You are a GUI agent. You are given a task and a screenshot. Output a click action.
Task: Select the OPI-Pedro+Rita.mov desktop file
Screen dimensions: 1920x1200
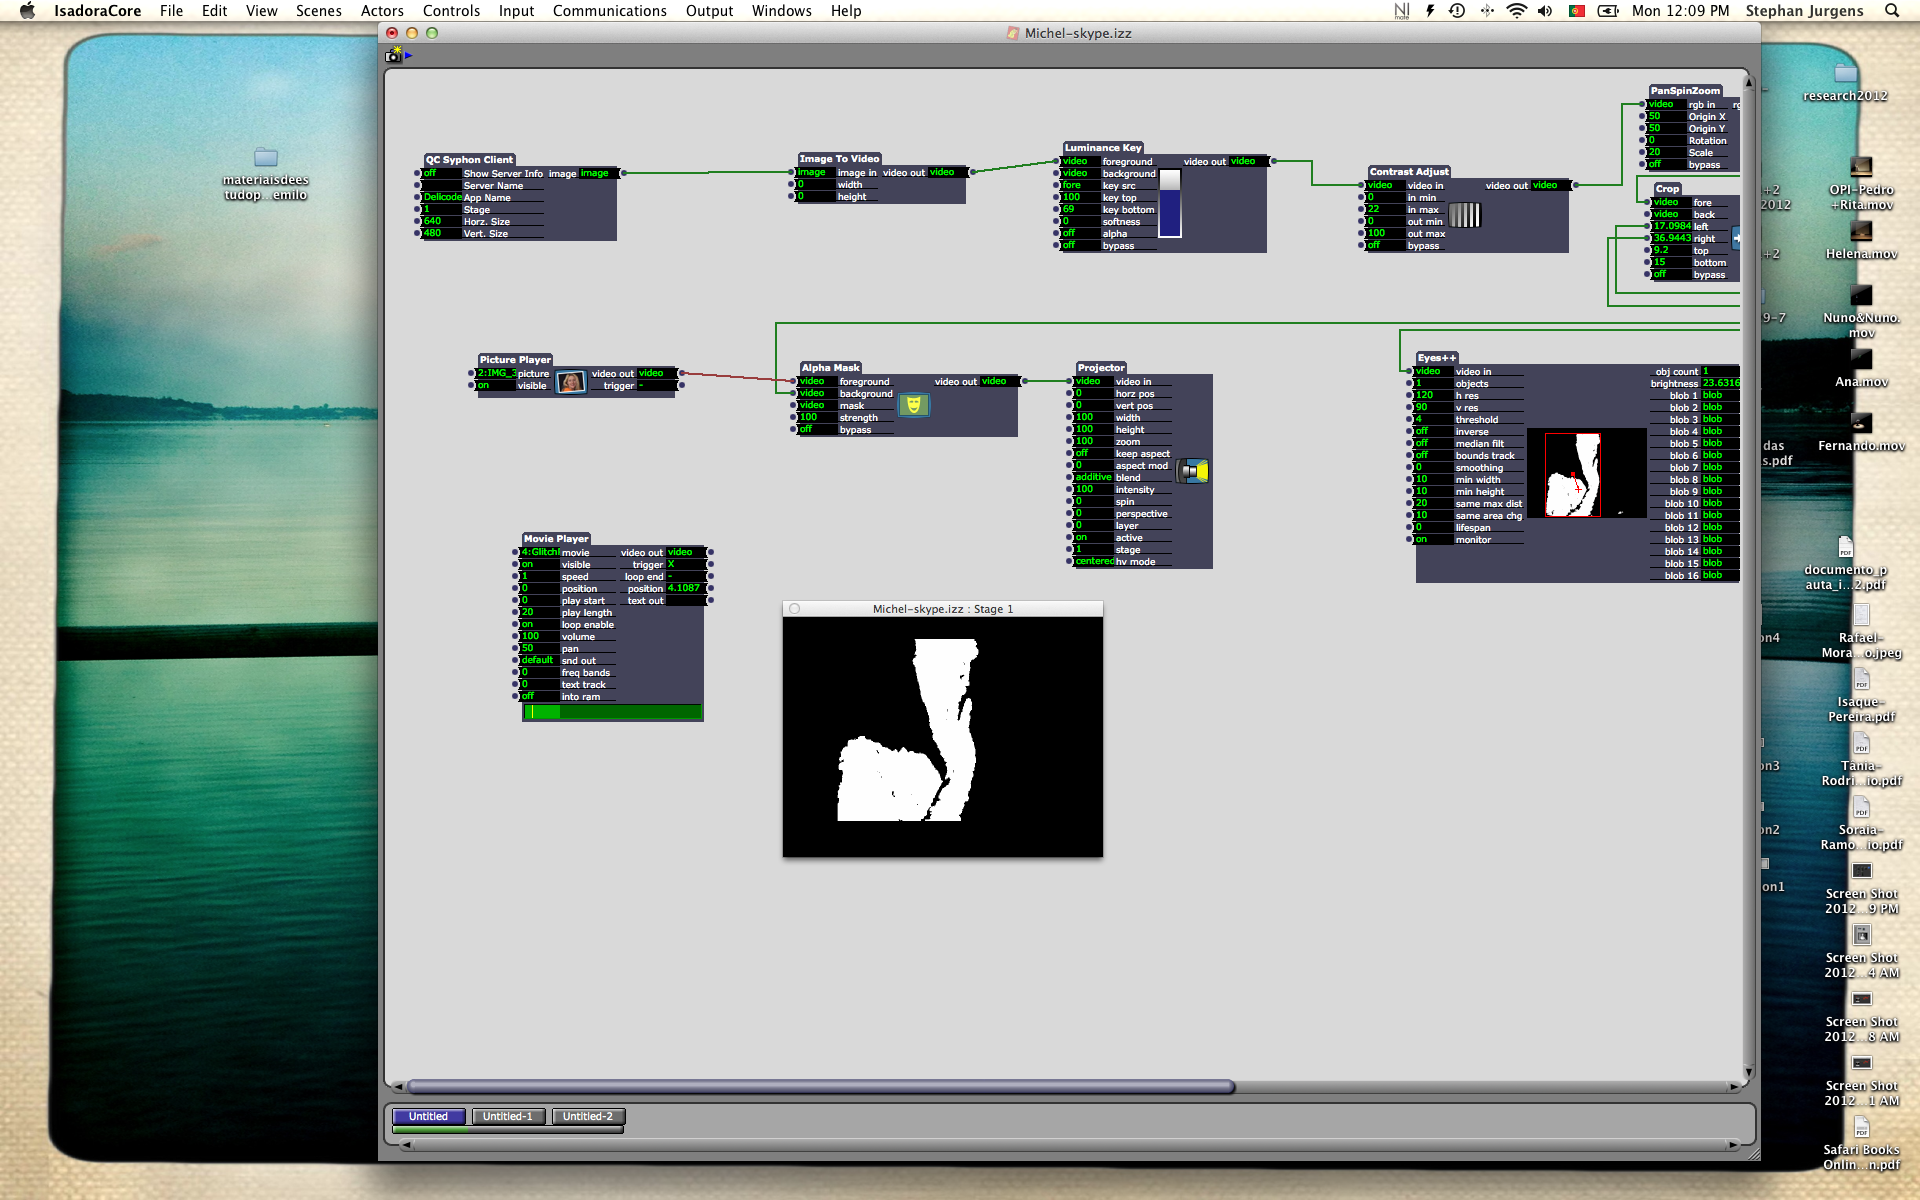point(1861,183)
